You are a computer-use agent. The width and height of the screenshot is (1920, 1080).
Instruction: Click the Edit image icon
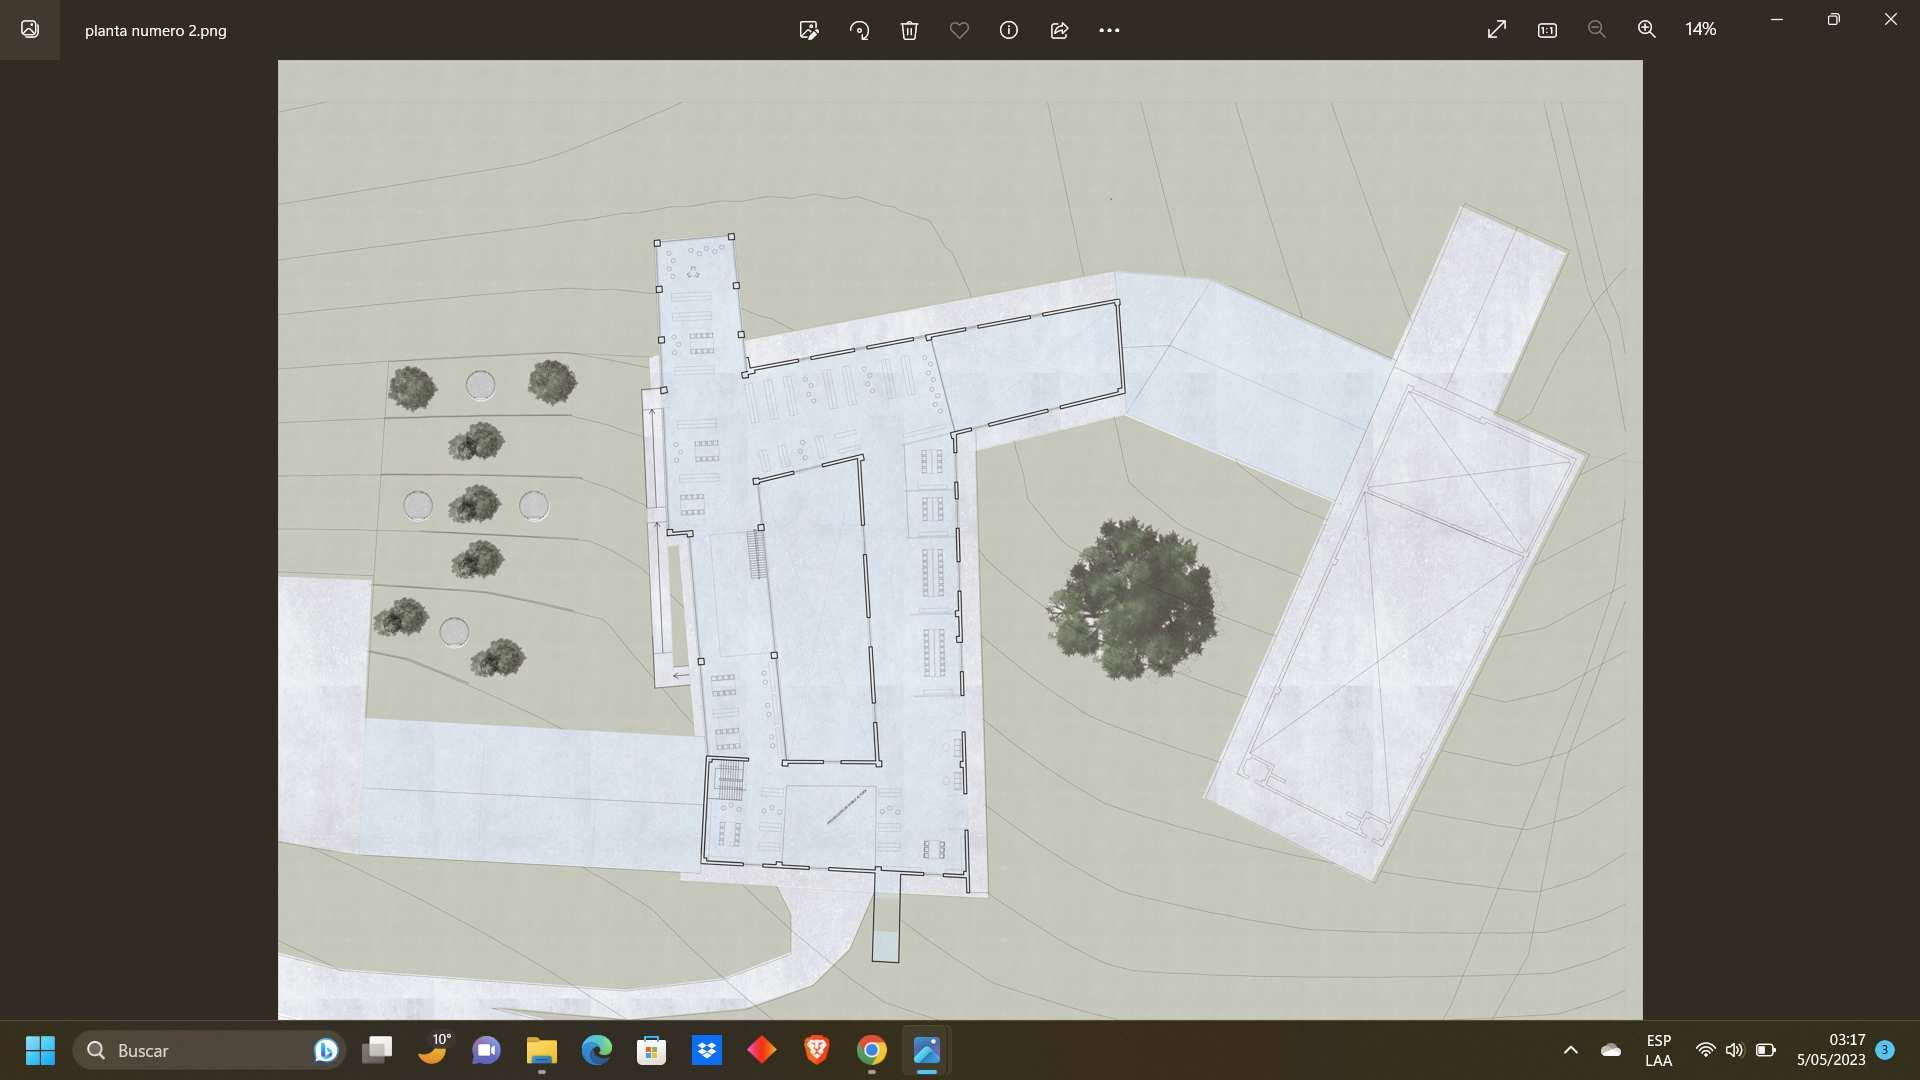(x=809, y=30)
